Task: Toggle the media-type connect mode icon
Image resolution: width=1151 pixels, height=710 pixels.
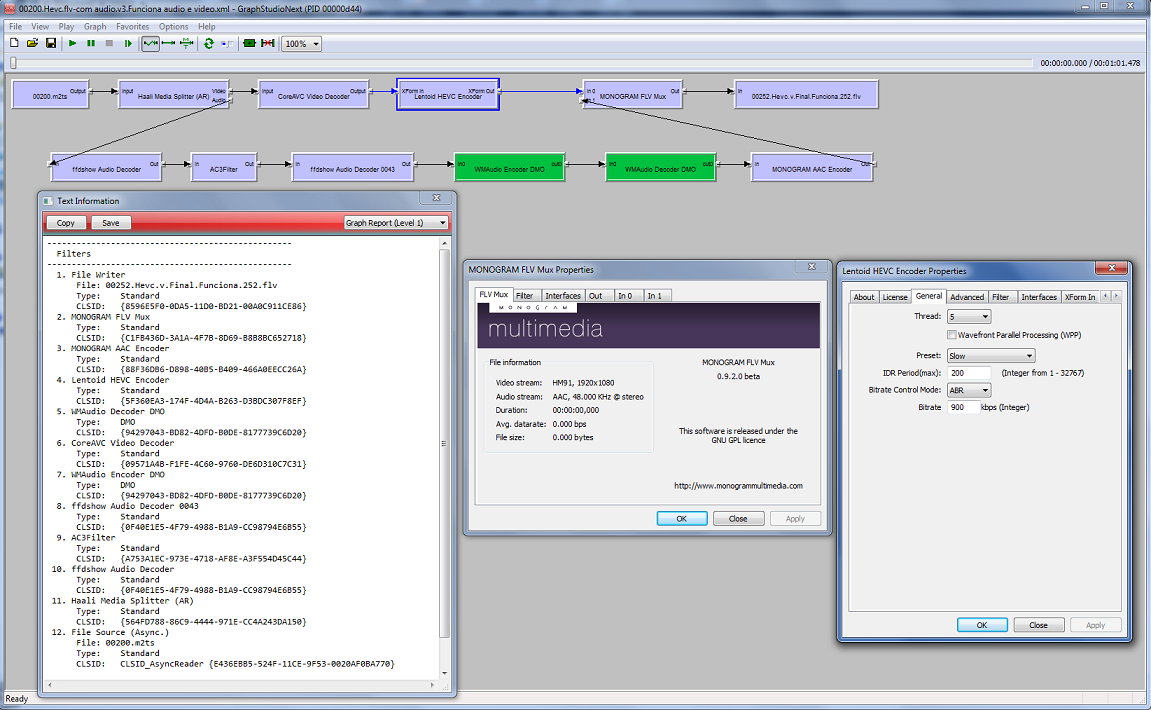Action: [187, 43]
